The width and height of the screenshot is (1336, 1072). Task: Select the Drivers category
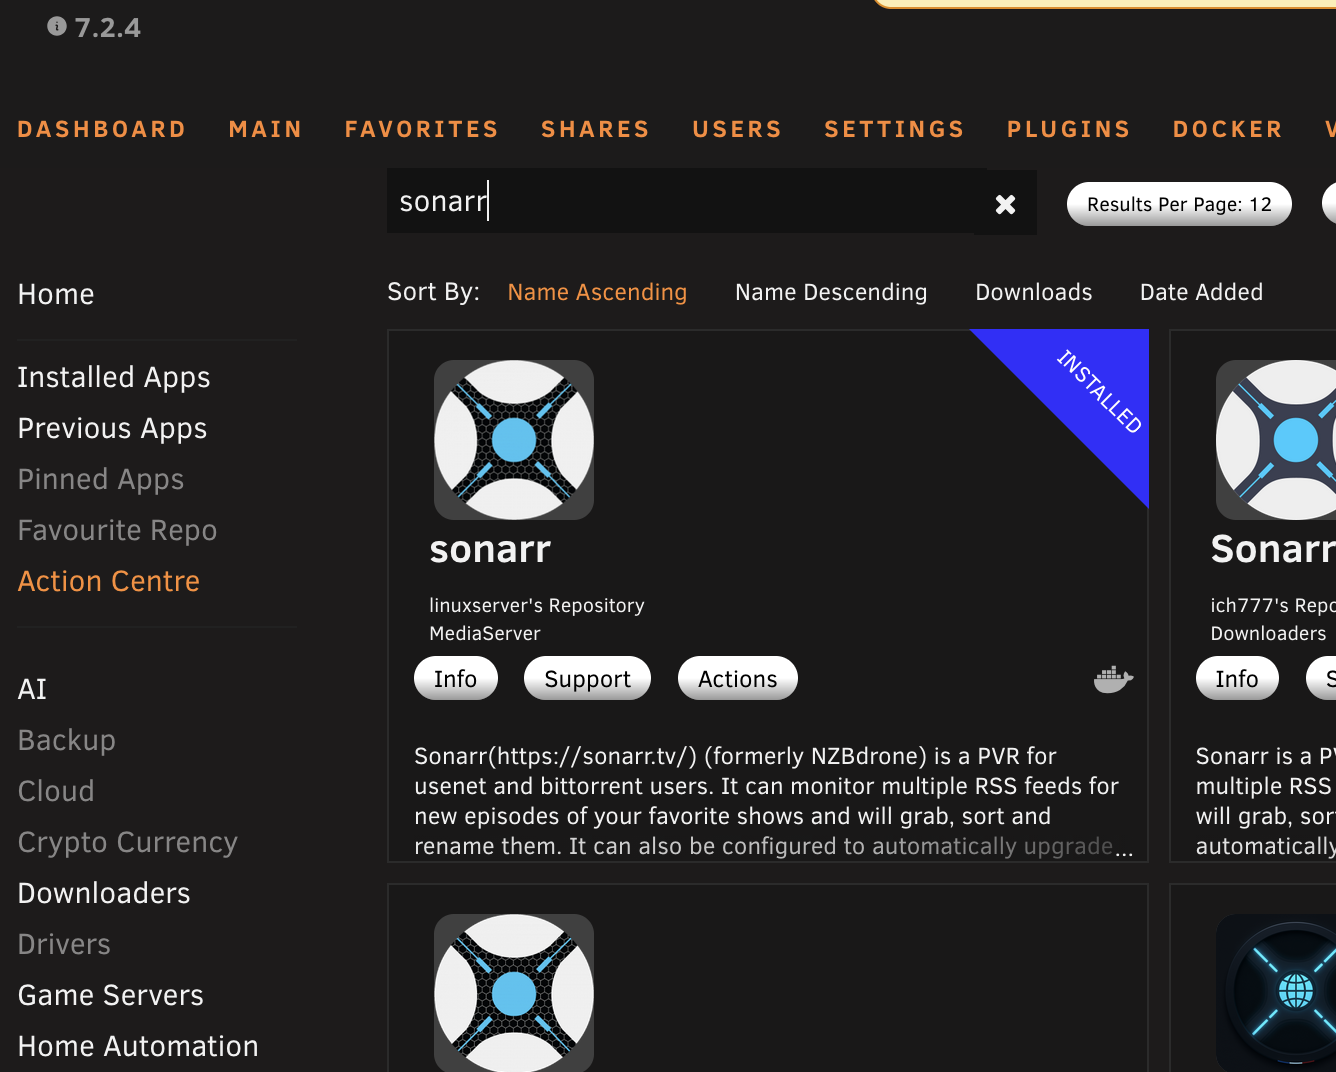click(64, 944)
